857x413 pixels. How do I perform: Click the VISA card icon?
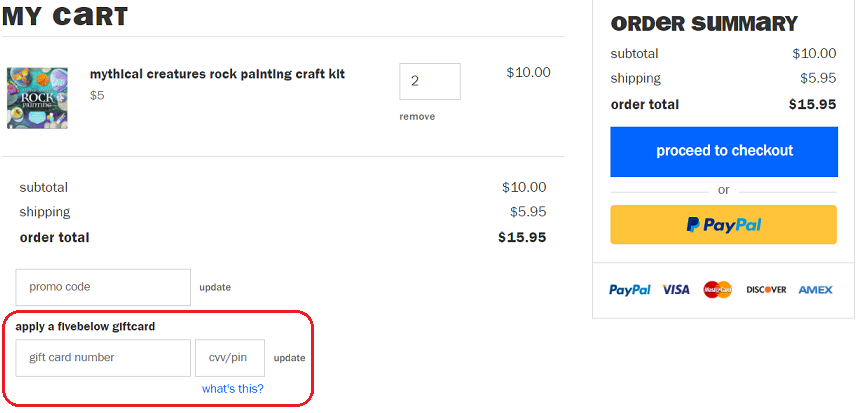point(676,290)
